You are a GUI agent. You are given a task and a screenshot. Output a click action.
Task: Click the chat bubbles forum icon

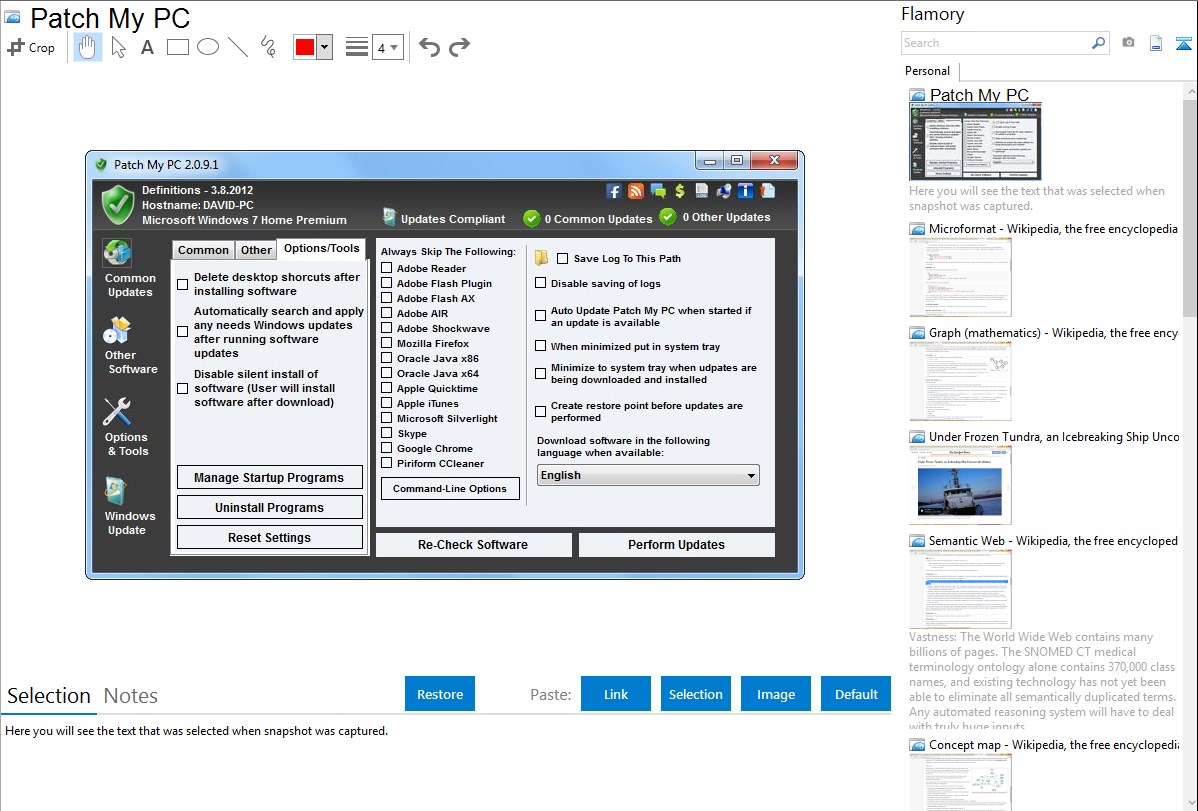657,191
